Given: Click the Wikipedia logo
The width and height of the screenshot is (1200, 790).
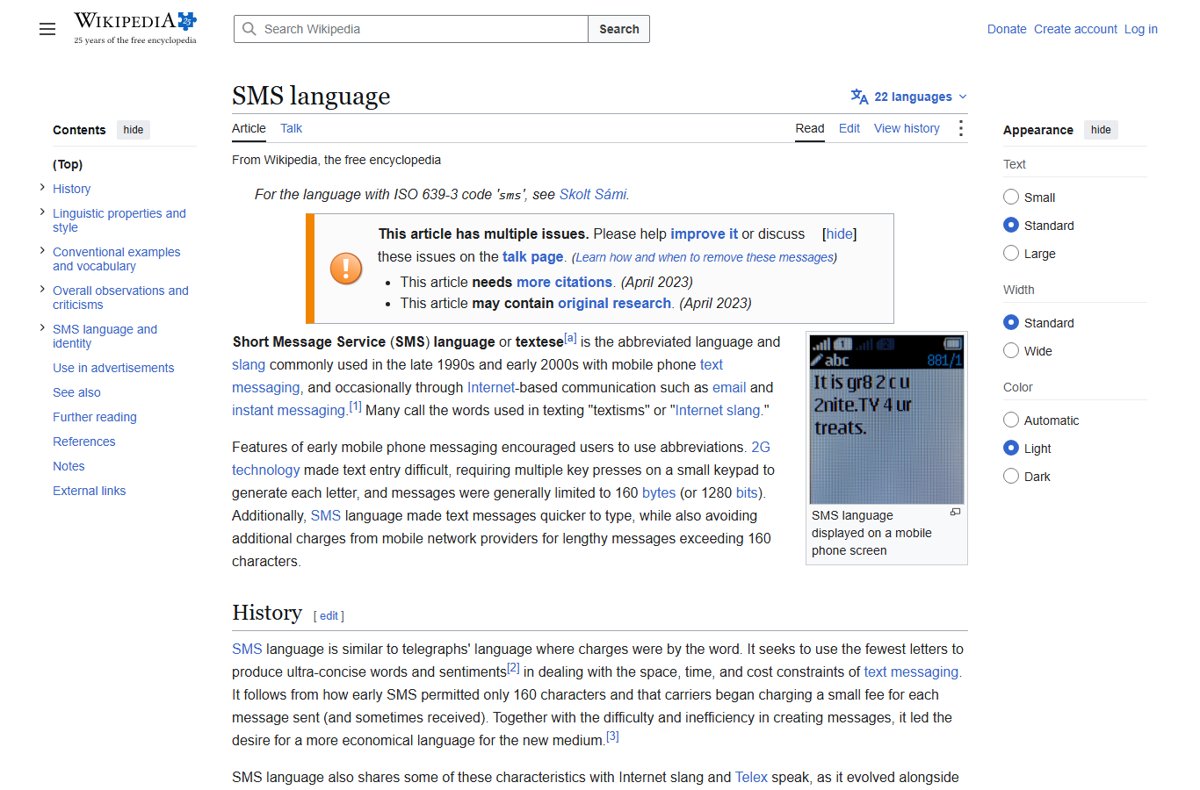Looking at the screenshot, I should 135,28.
